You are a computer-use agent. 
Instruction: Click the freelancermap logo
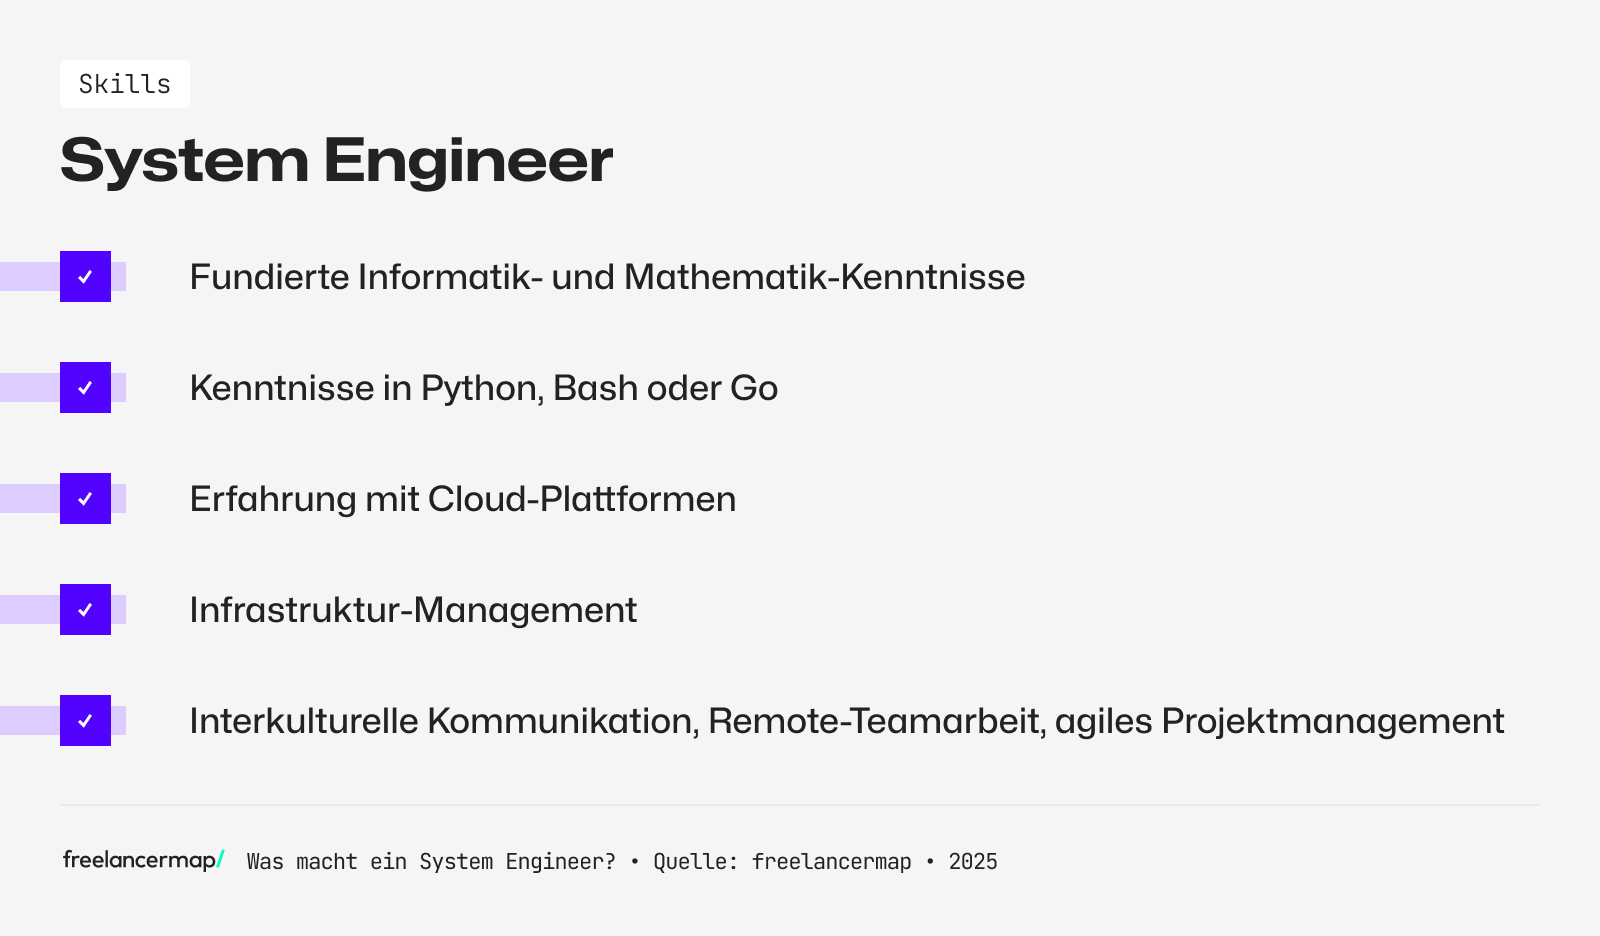click(140, 860)
